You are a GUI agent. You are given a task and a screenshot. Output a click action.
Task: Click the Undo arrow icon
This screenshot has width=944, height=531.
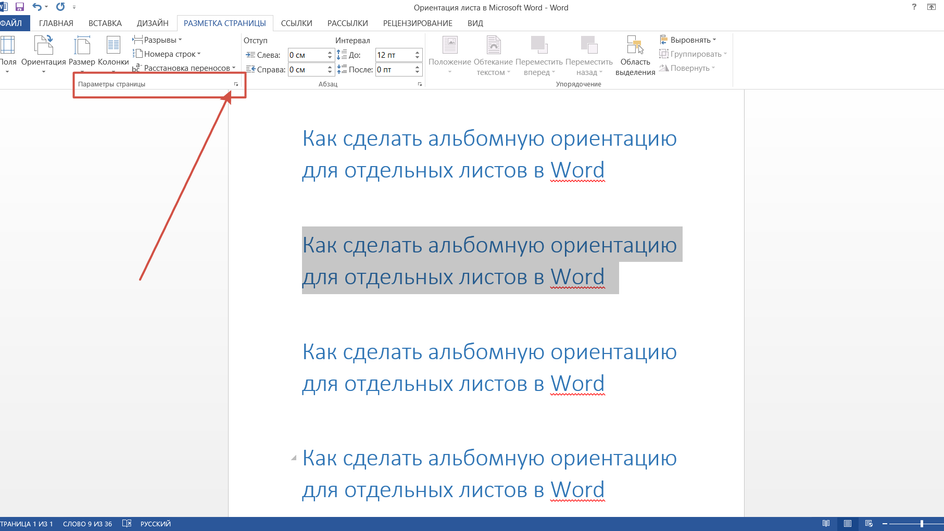coord(37,7)
